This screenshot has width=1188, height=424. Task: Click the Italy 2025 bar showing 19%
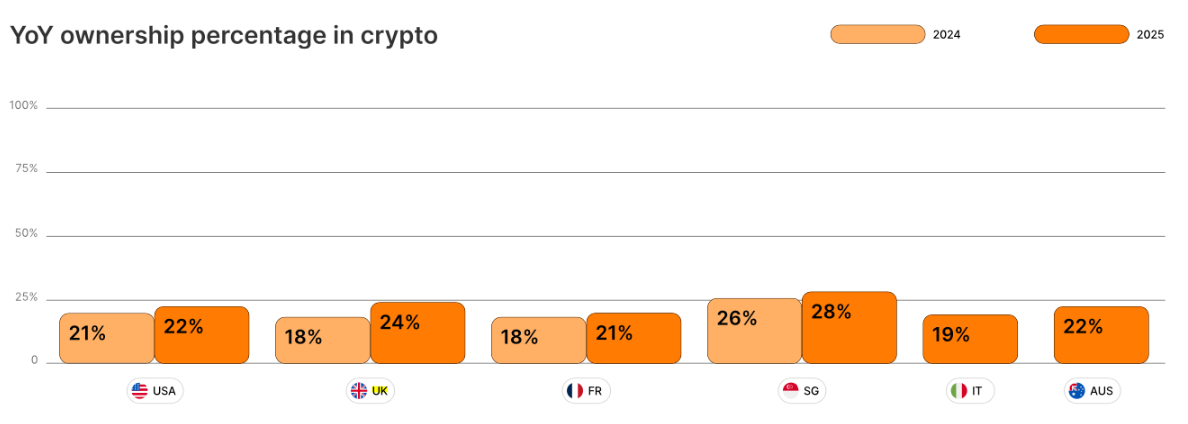point(970,339)
